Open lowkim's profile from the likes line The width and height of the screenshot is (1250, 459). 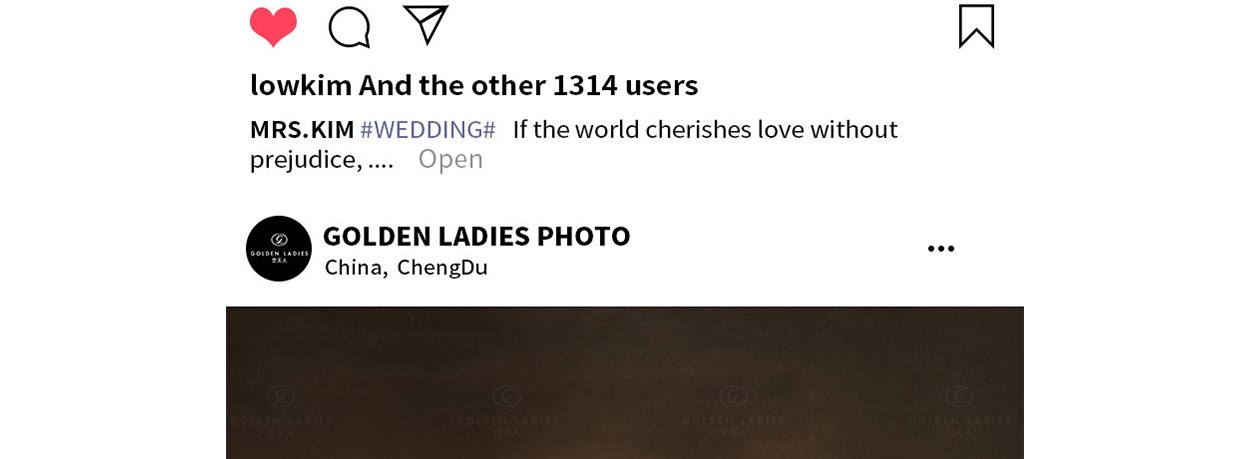click(x=301, y=85)
